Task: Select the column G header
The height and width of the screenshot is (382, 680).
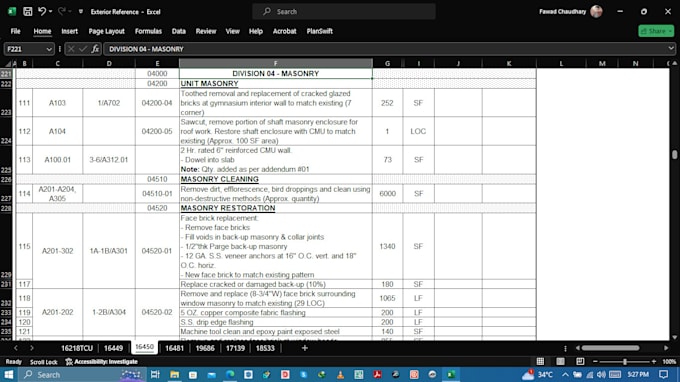Action: 387,63
